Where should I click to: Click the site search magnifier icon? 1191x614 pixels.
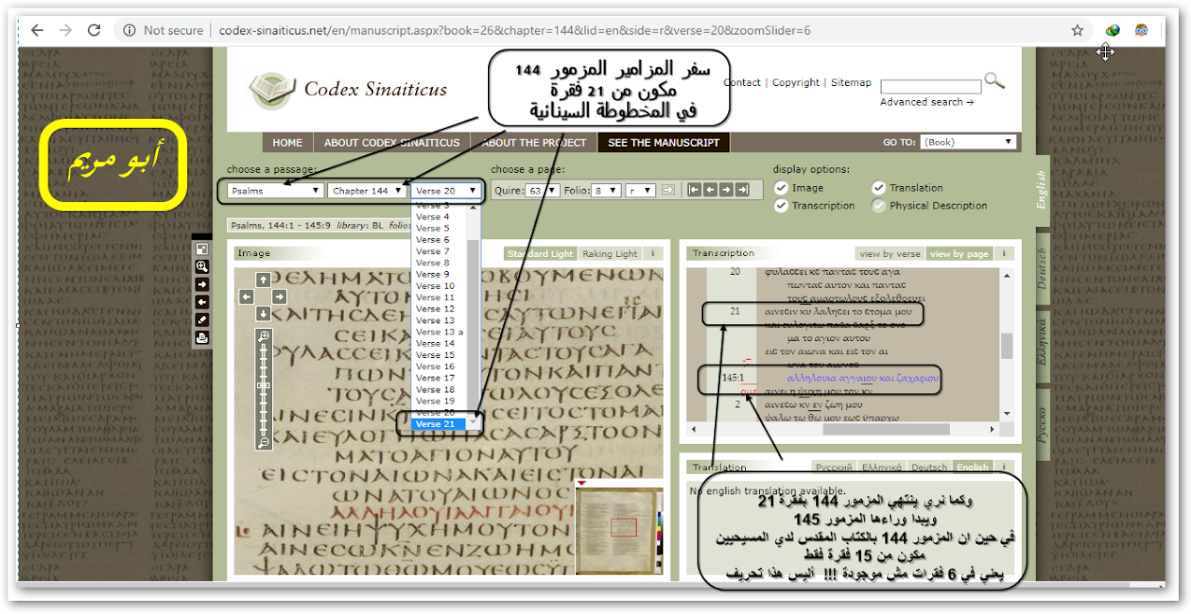[994, 80]
